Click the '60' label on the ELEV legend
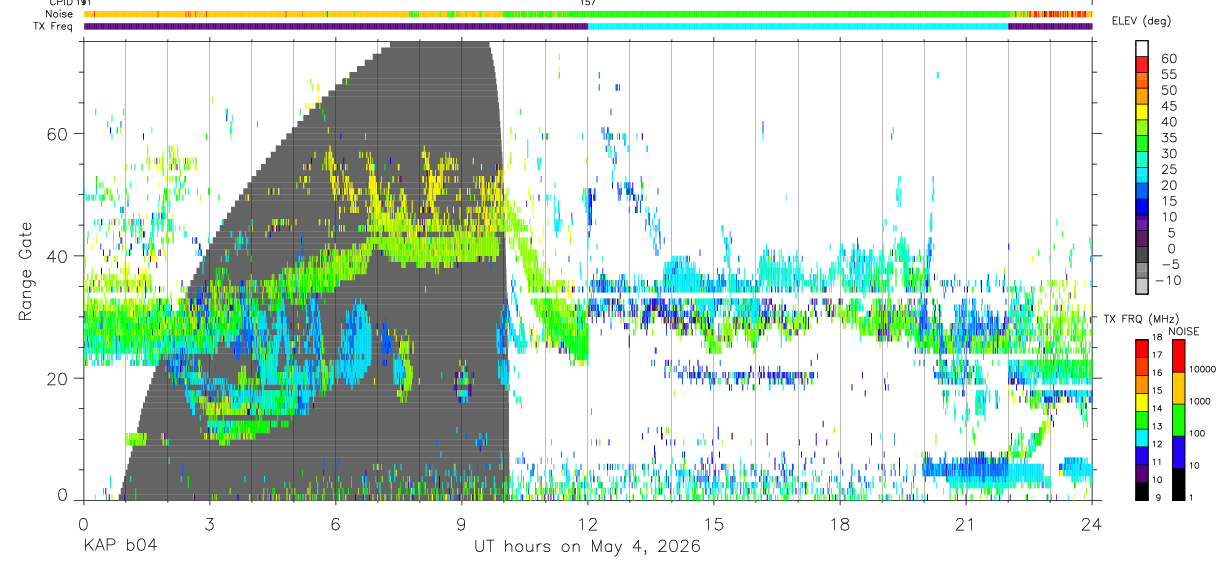1228x567 pixels. click(x=1167, y=57)
